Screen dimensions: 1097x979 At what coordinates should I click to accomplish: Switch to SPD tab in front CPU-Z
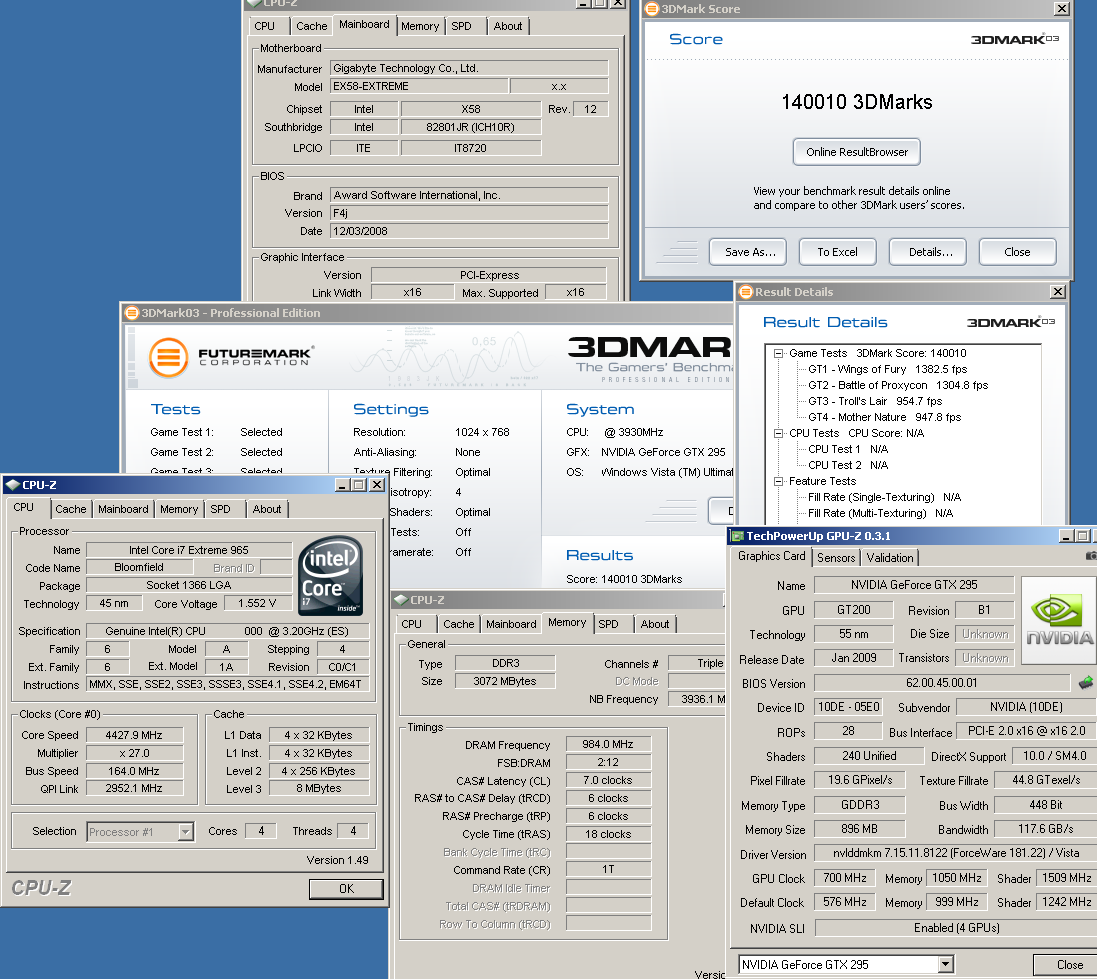coord(220,509)
